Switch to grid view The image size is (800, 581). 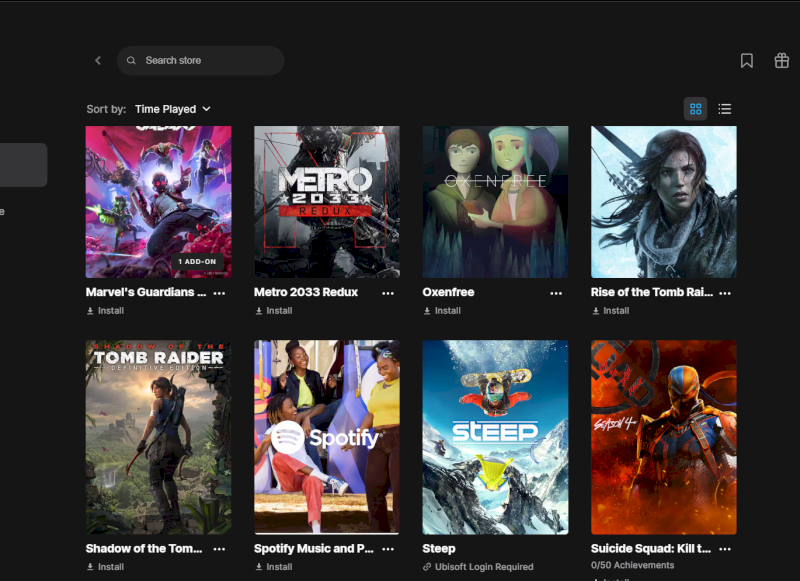point(695,109)
